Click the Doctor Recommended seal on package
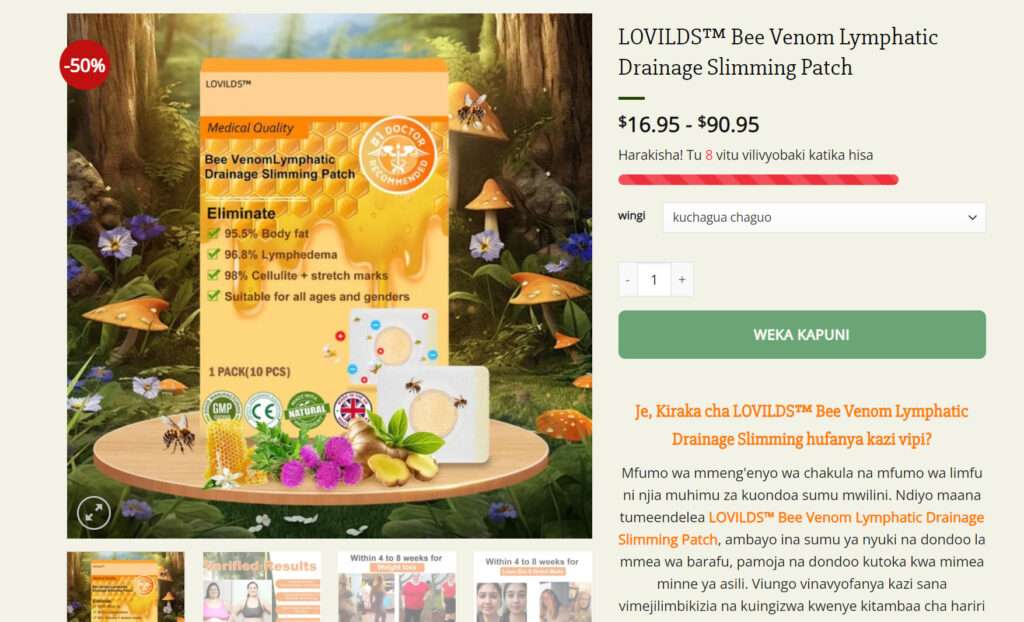This screenshot has width=1024, height=622. (x=398, y=156)
